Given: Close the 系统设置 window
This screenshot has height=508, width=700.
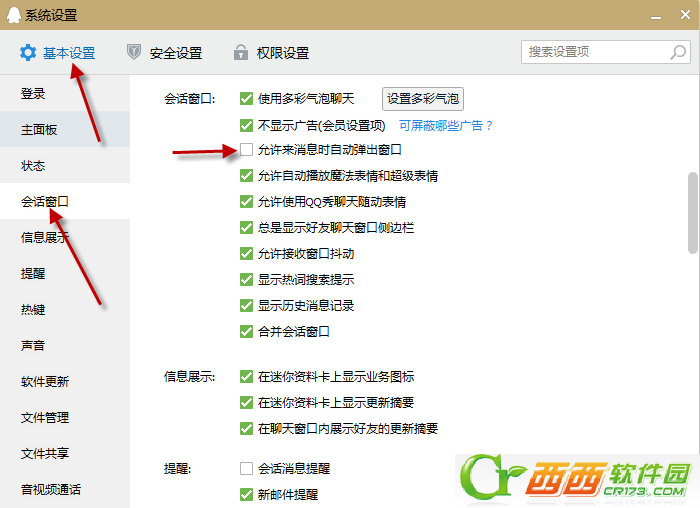Looking at the screenshot, I should [x=685, y=15].
